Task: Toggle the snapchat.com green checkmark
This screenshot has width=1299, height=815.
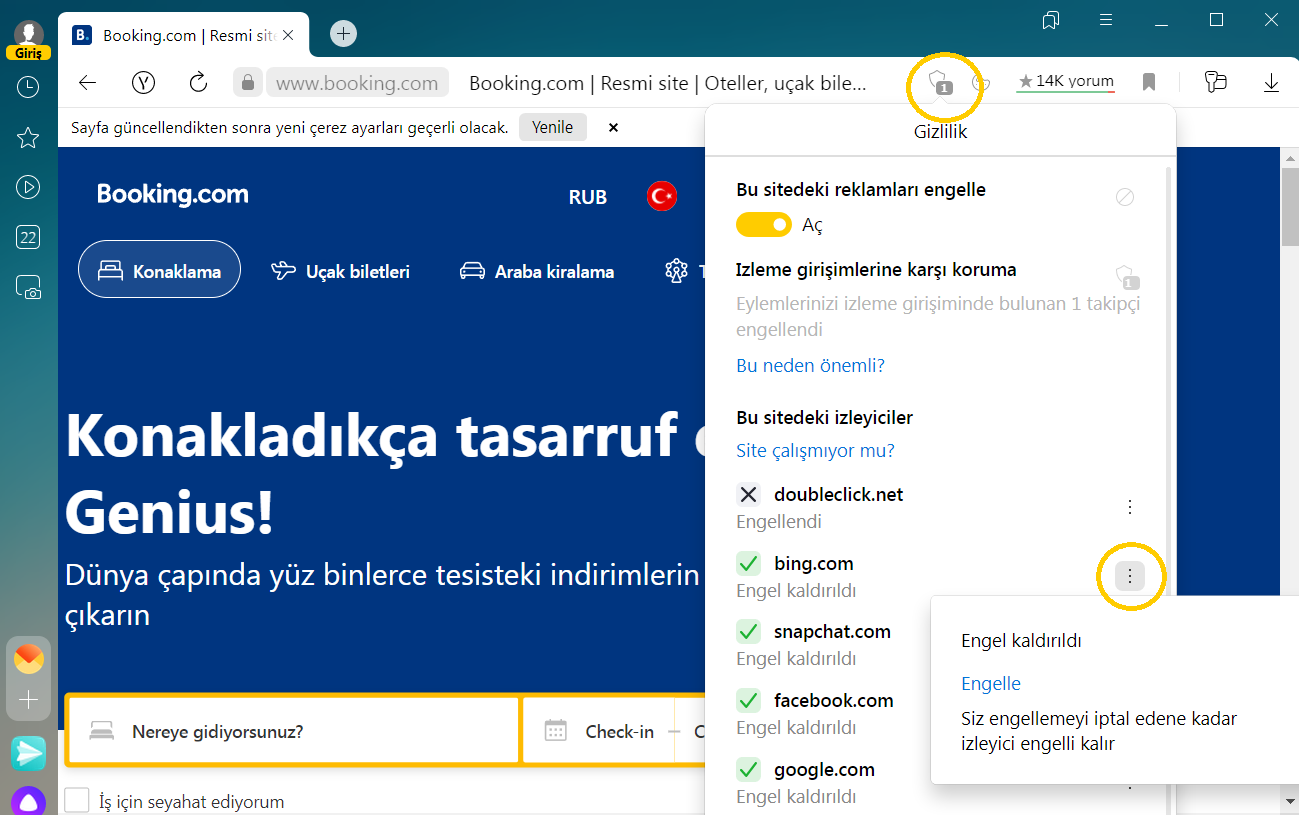Action: click(748, 631)
